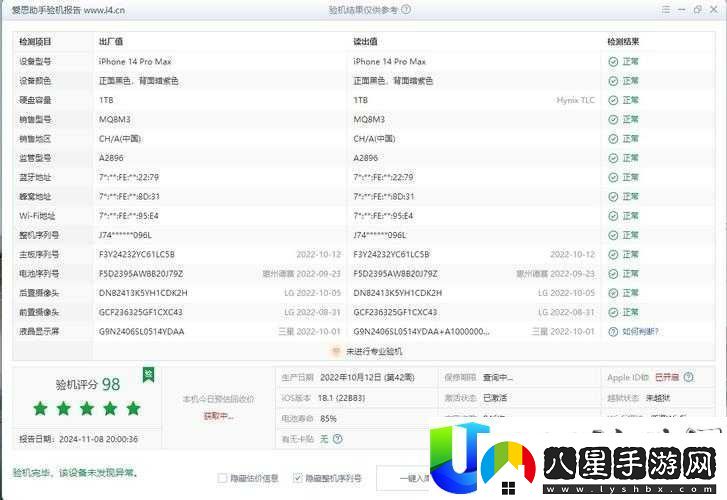The image size is (727, 500).
Task: Click the check icon in the 设备型号 row
Action: pyautogui.click(x=613, y=62)
